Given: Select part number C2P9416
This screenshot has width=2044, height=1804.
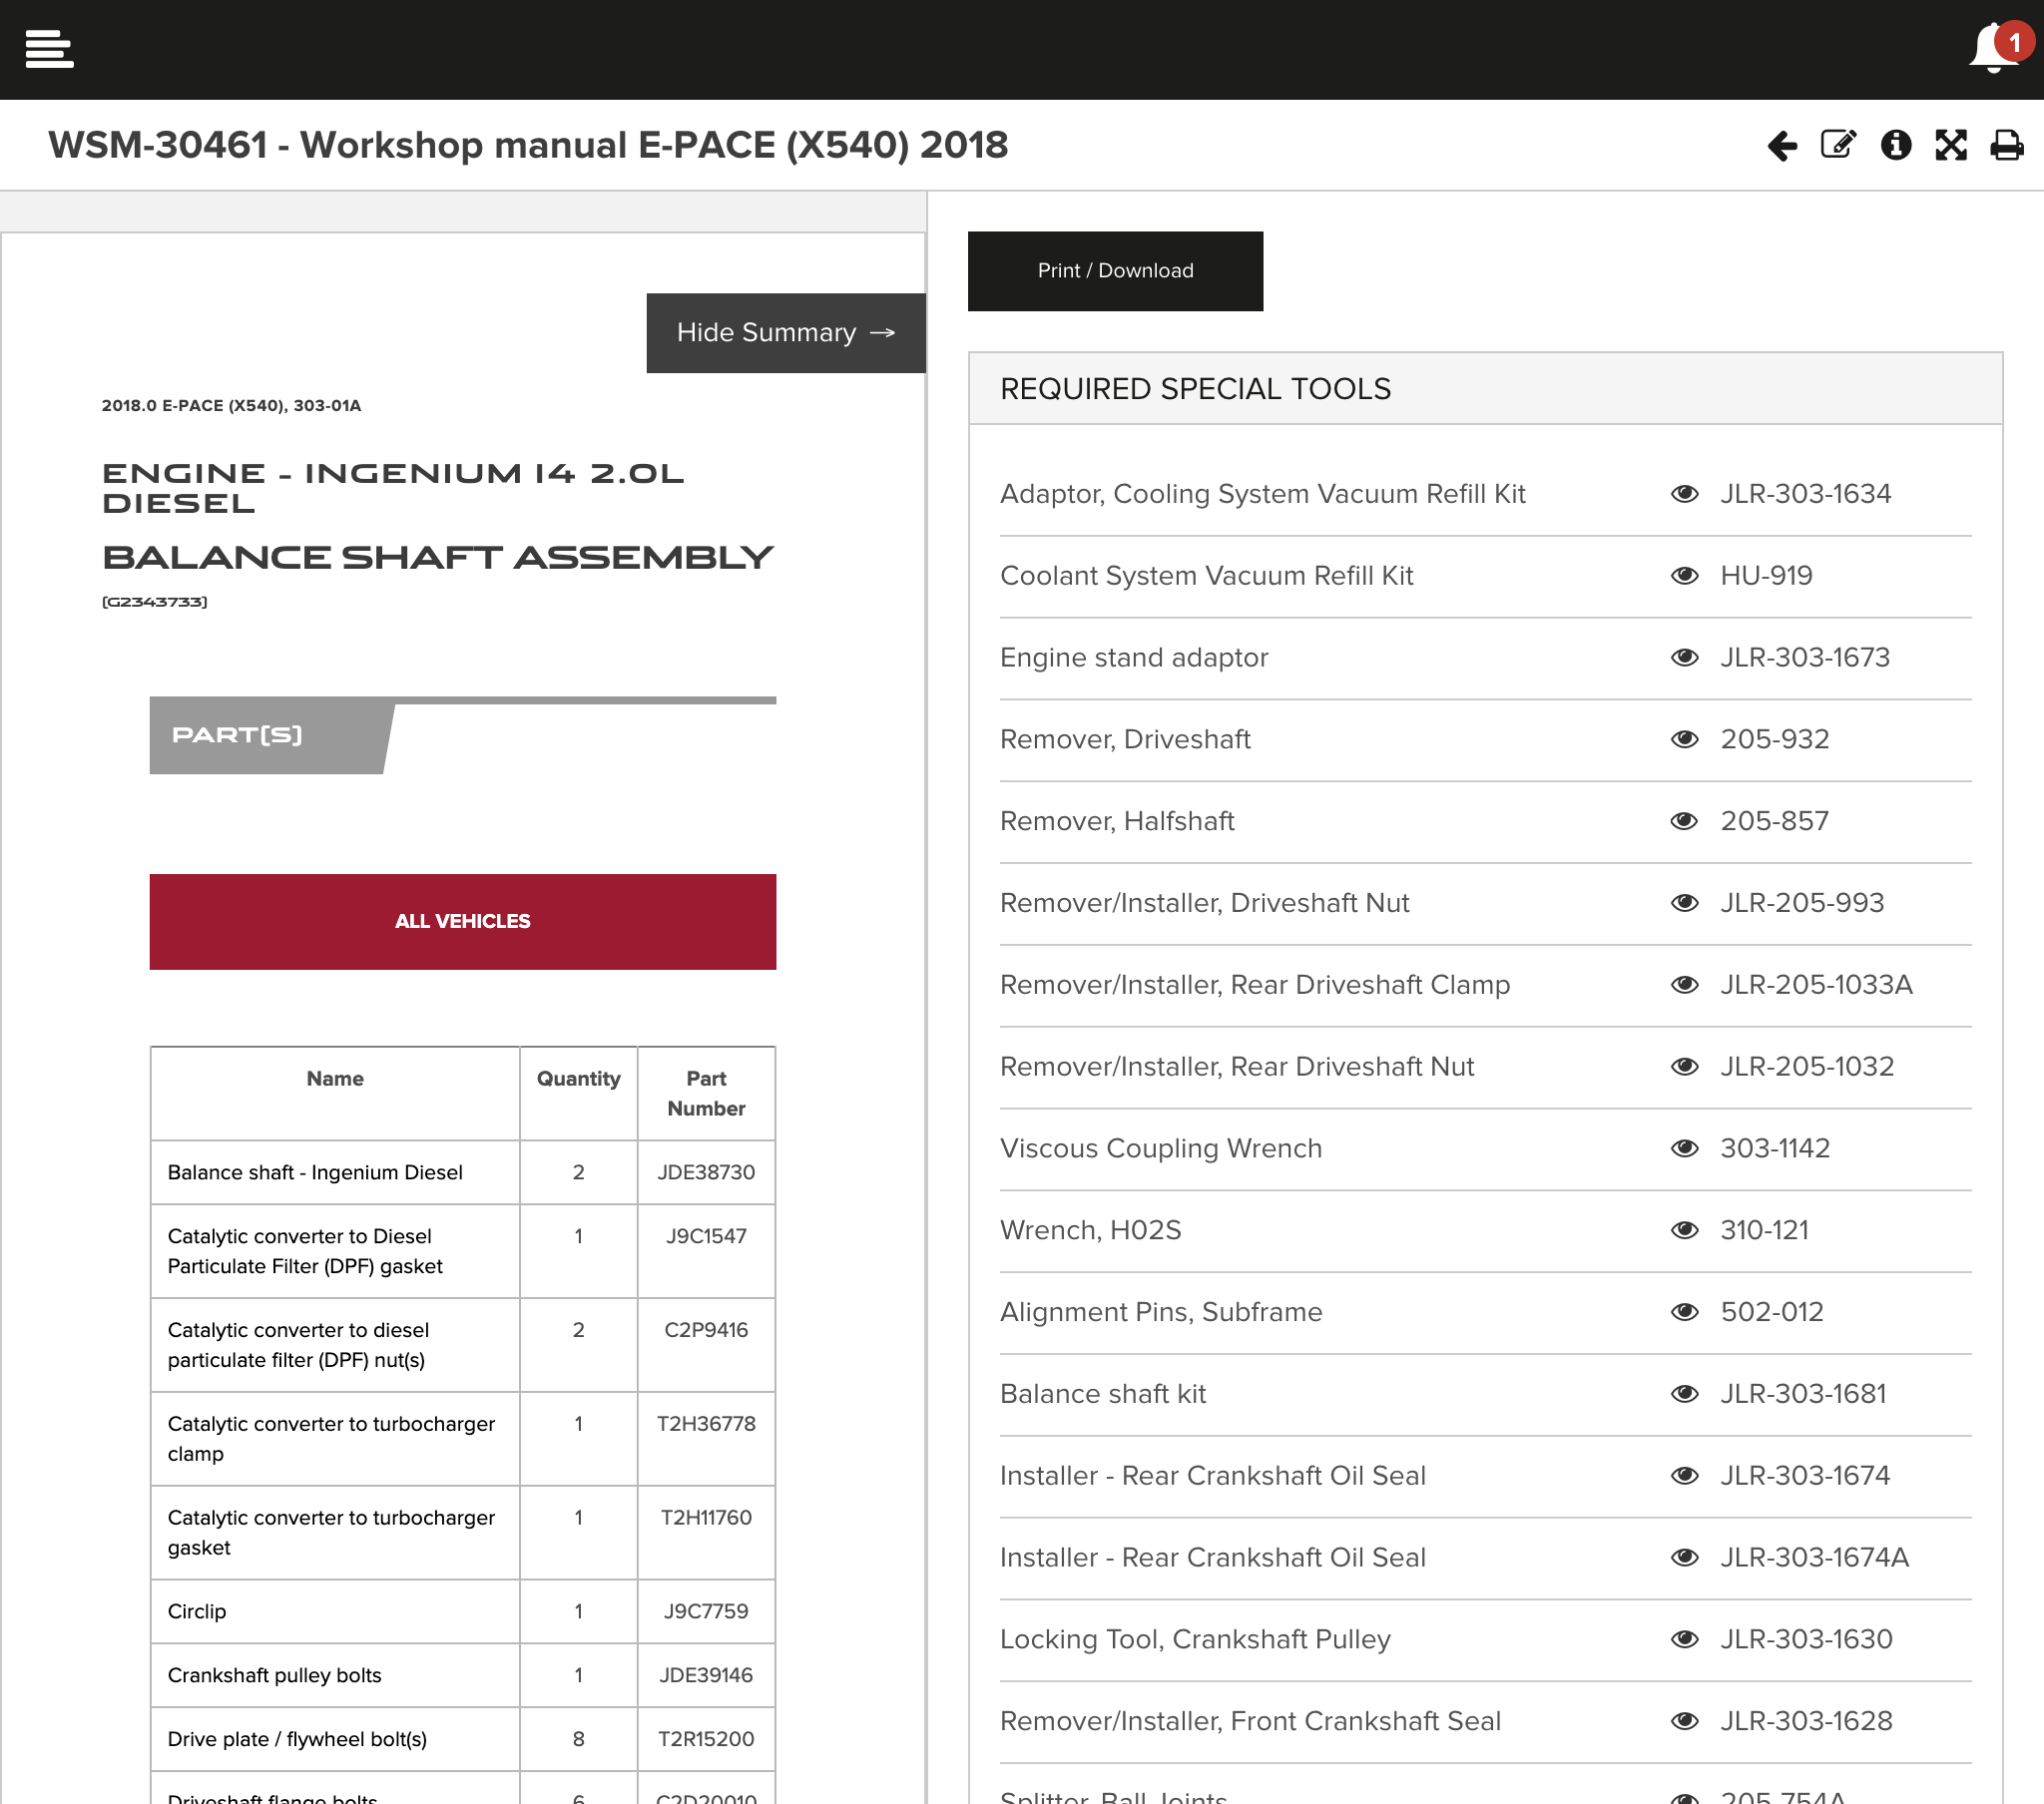Looking at the screenshot, I should (x=706, y=1331).
